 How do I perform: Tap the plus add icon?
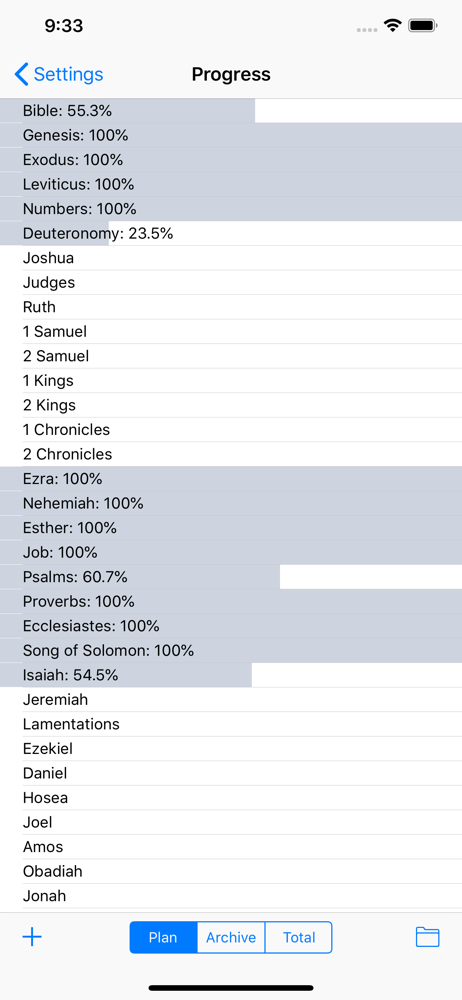32,937
